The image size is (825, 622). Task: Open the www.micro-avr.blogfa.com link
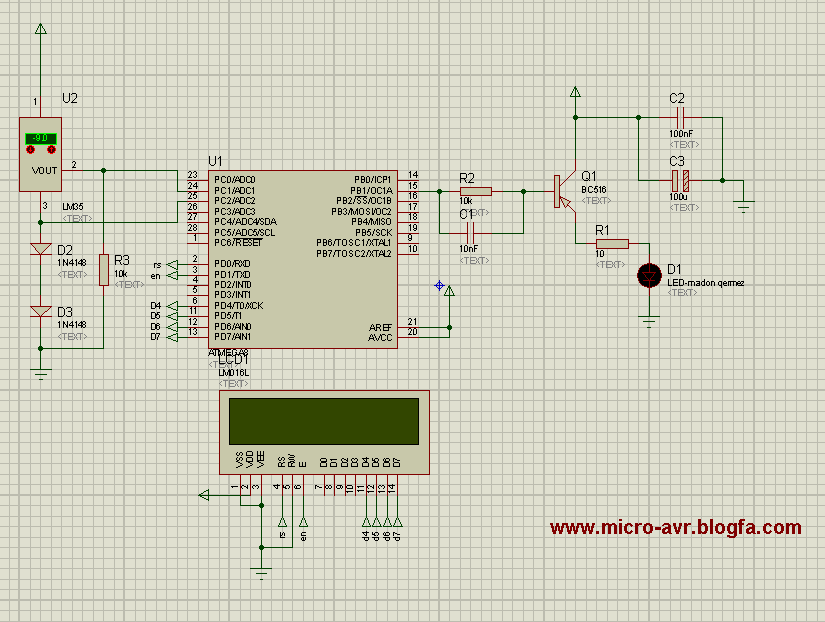point(675,527)
